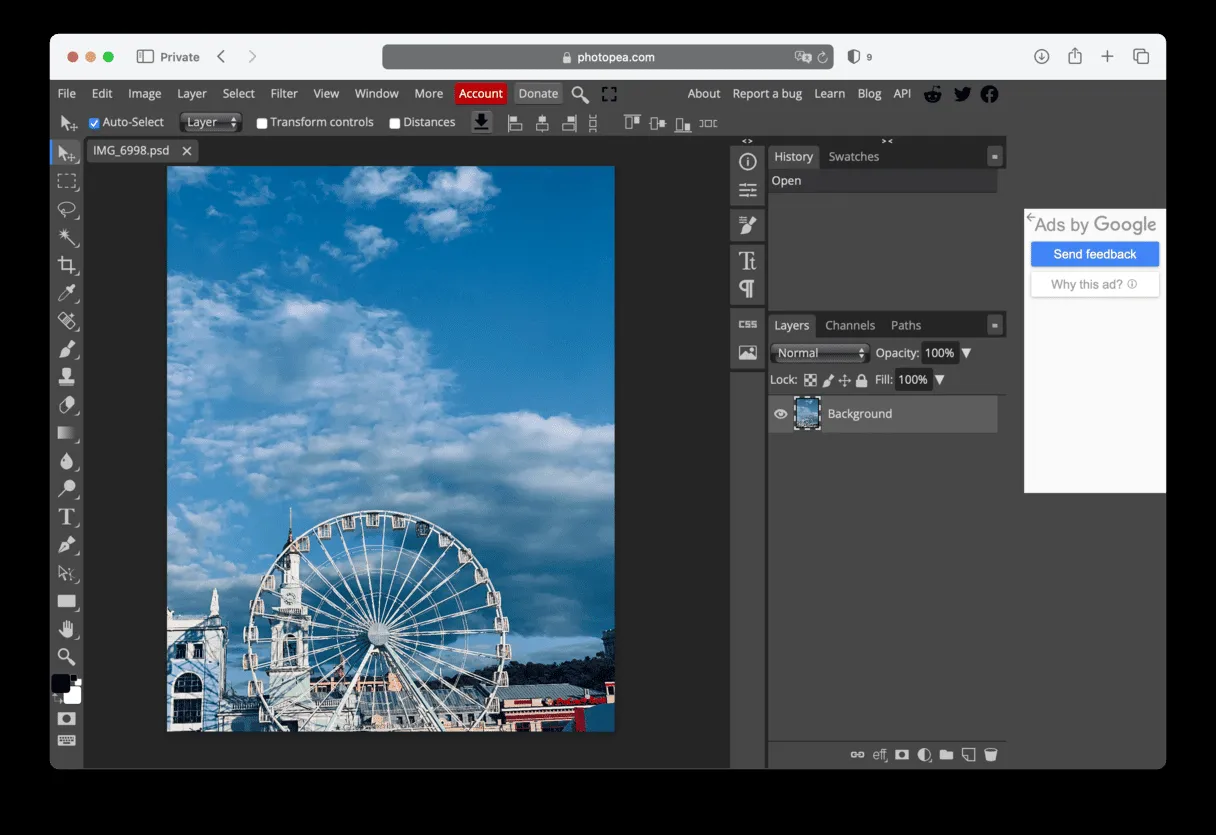
Task: Choose the Eraser tool
Action: coord(67,405)
